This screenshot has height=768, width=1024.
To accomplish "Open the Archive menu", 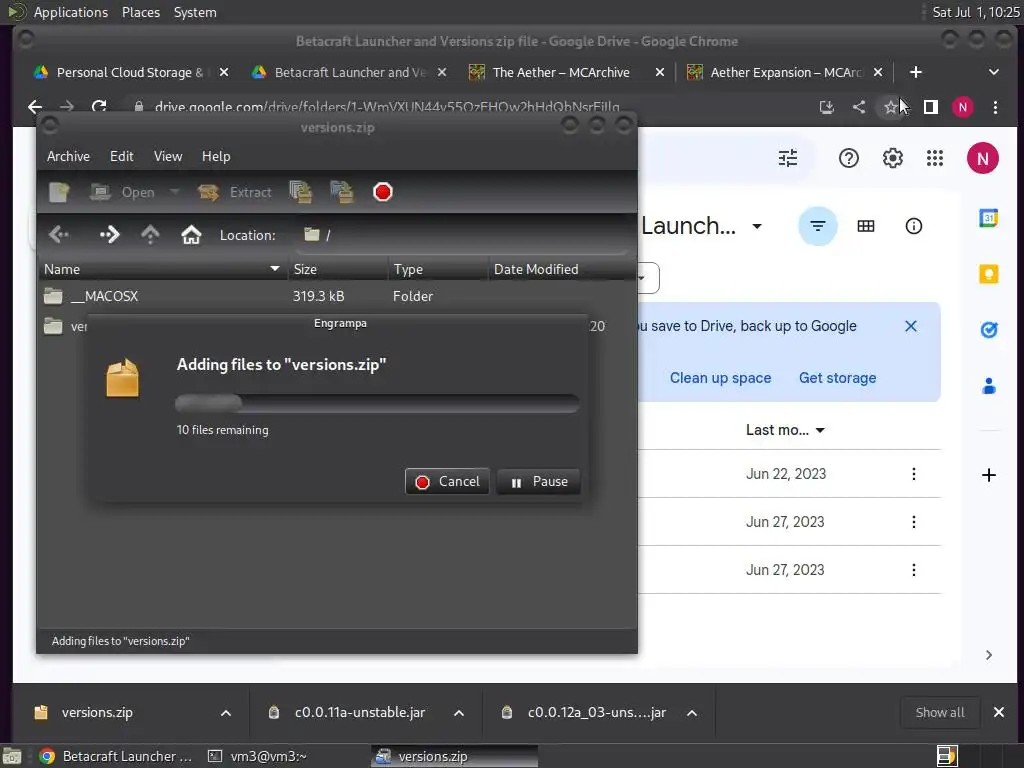I will [x=69, y=156].
